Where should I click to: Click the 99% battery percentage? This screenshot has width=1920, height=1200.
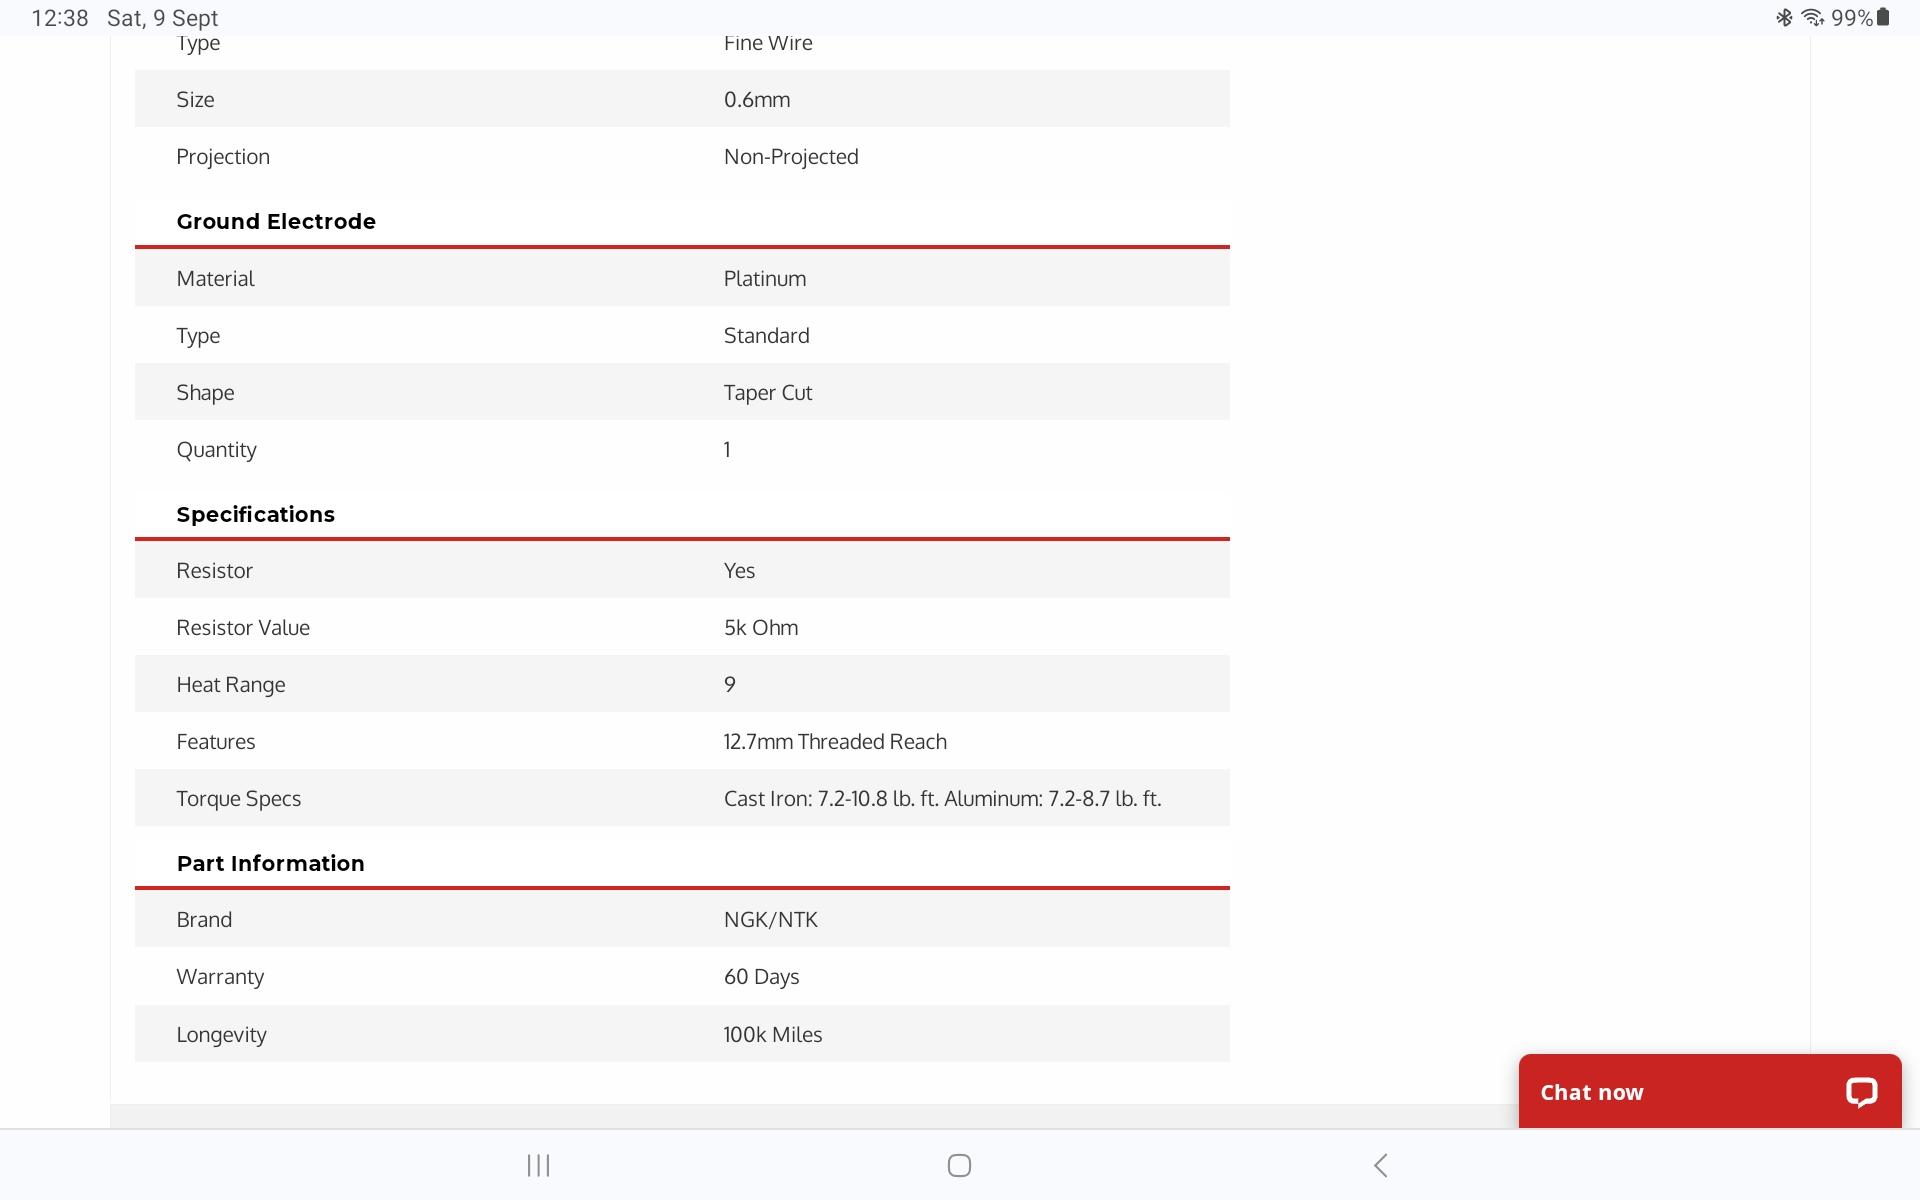pyautogui.click(x=1852, y=18)
